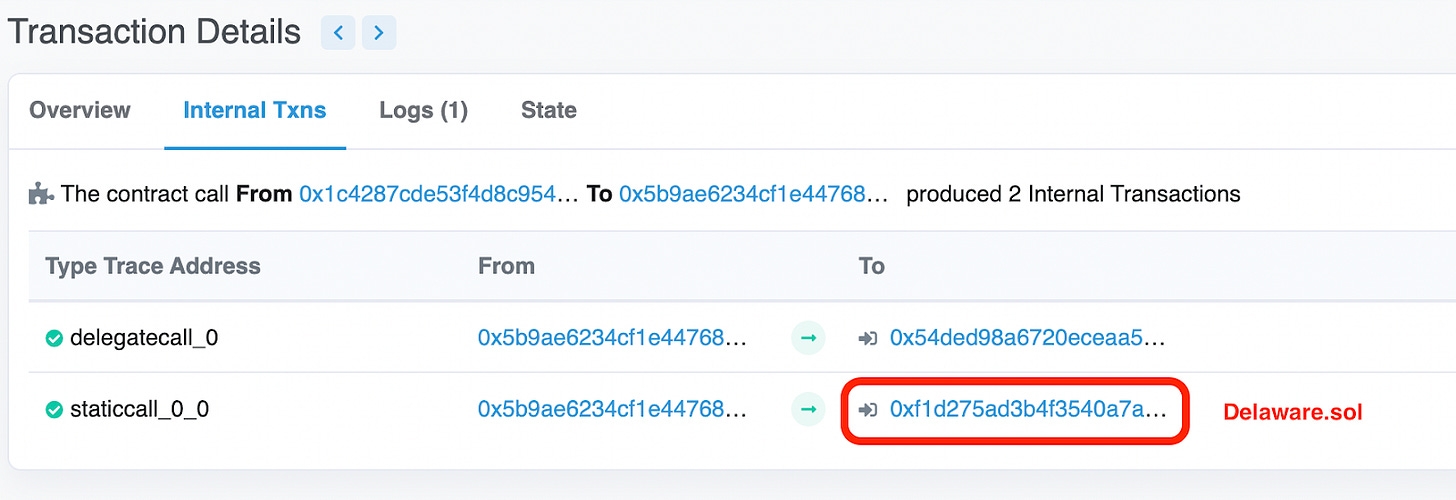This screenshot has width=1456, height=500.
Task: Open recipient 0x5b9ae6234cf1e44768 link in summary
Action: [754, 194]
